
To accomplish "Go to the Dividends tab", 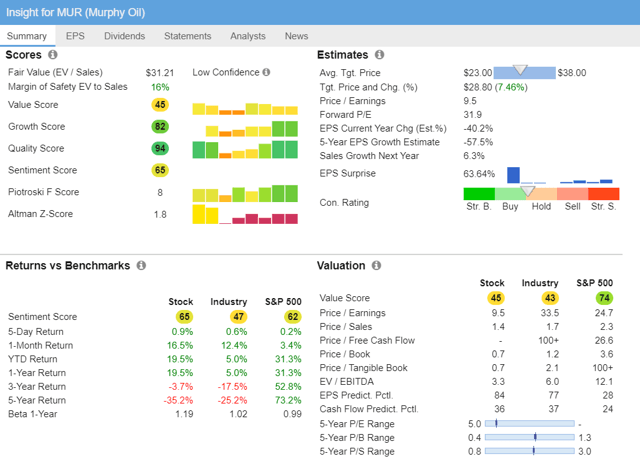I will click(124, 36).
